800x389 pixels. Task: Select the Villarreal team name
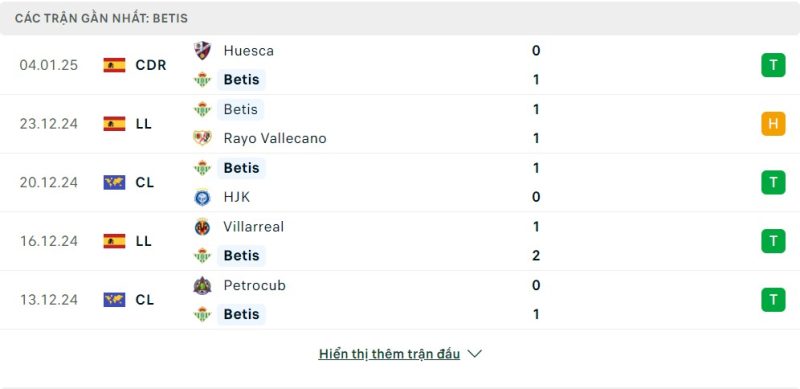254,227
